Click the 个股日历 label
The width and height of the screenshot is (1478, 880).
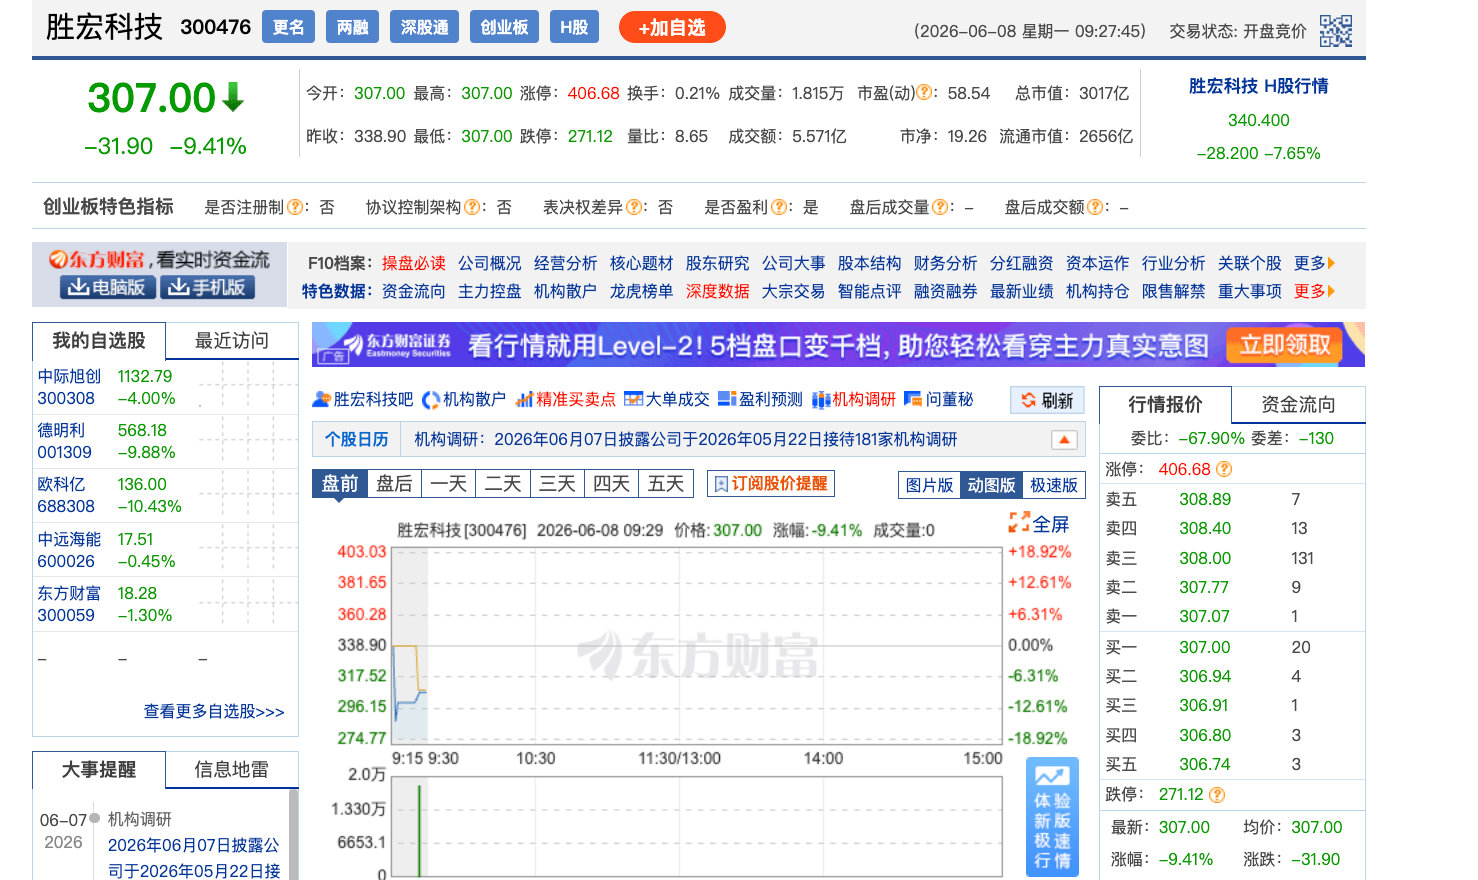point(357,439)
